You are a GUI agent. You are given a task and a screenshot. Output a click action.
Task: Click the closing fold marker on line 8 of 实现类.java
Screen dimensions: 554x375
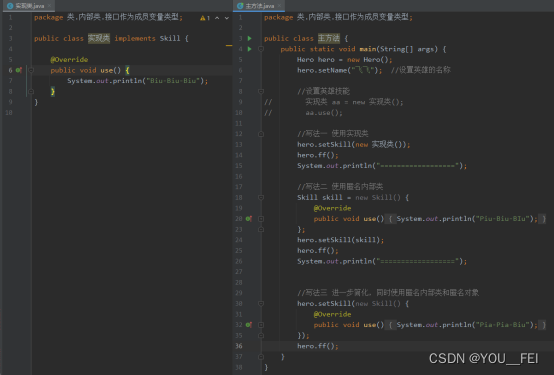31,92
